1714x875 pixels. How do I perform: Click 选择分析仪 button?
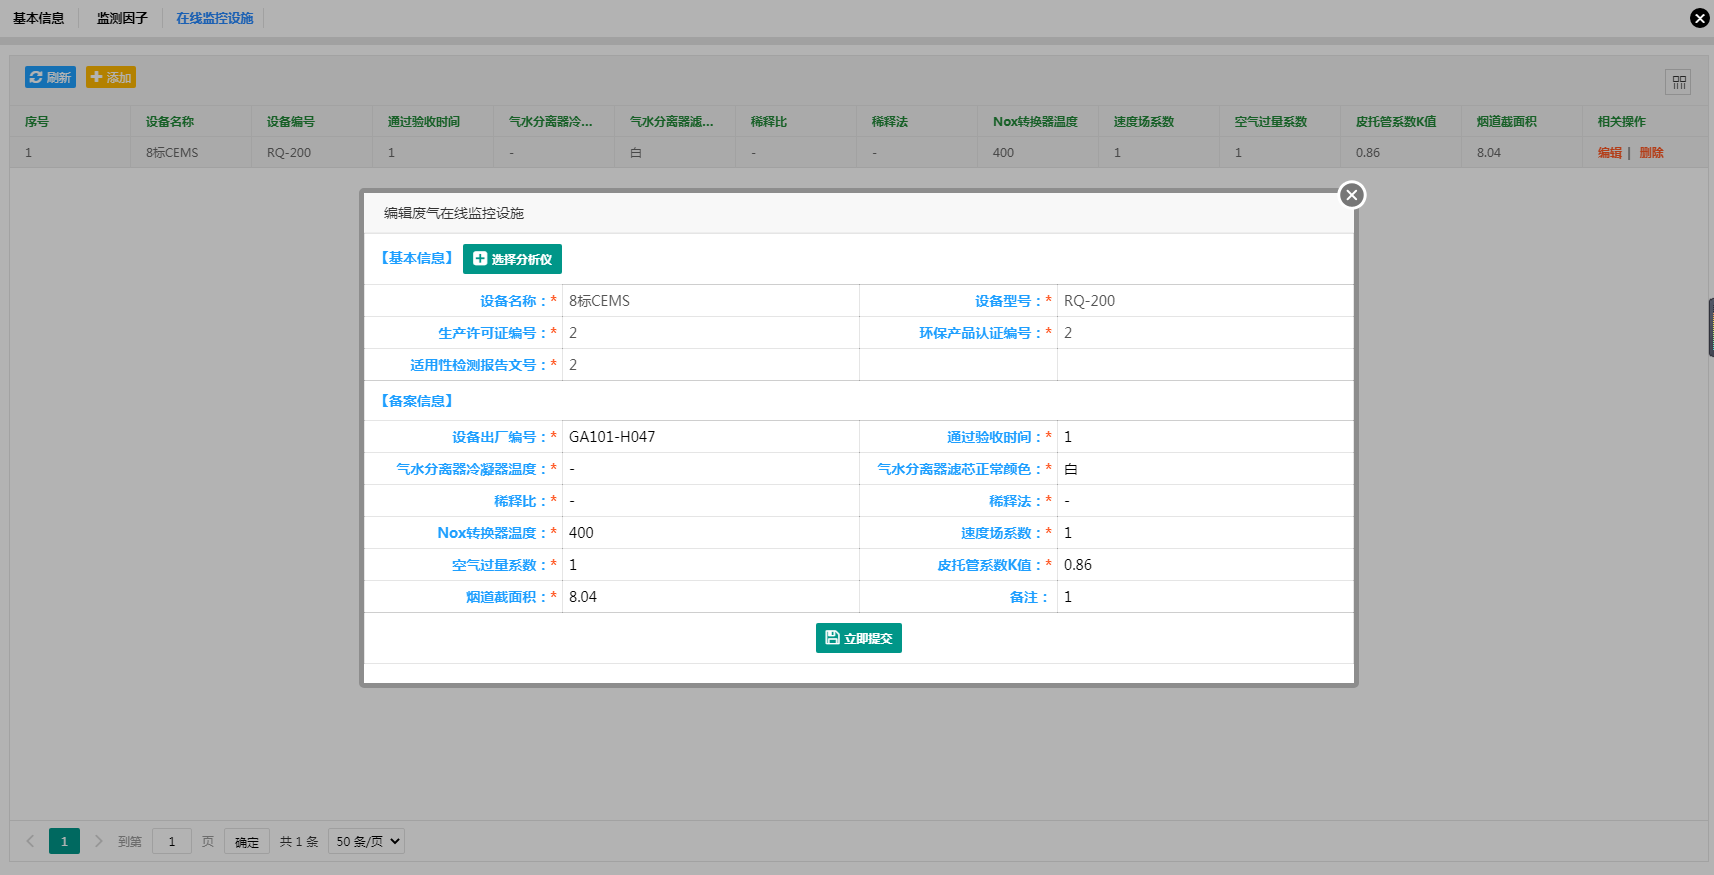click(x=512, y=259)
